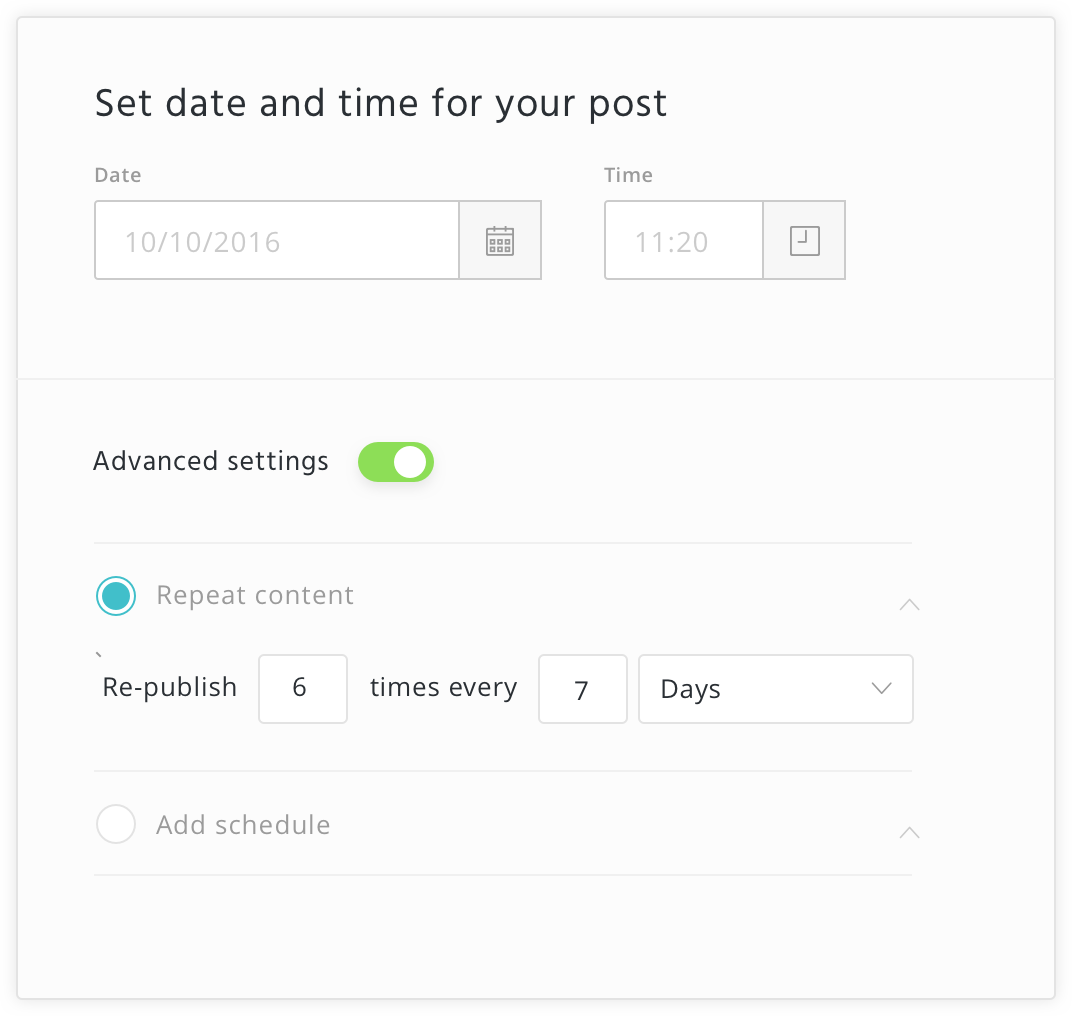Click the clock icon beside the Time field
The height and width of the screenshot is (1016, 1072).
click(x=804, y=240)
